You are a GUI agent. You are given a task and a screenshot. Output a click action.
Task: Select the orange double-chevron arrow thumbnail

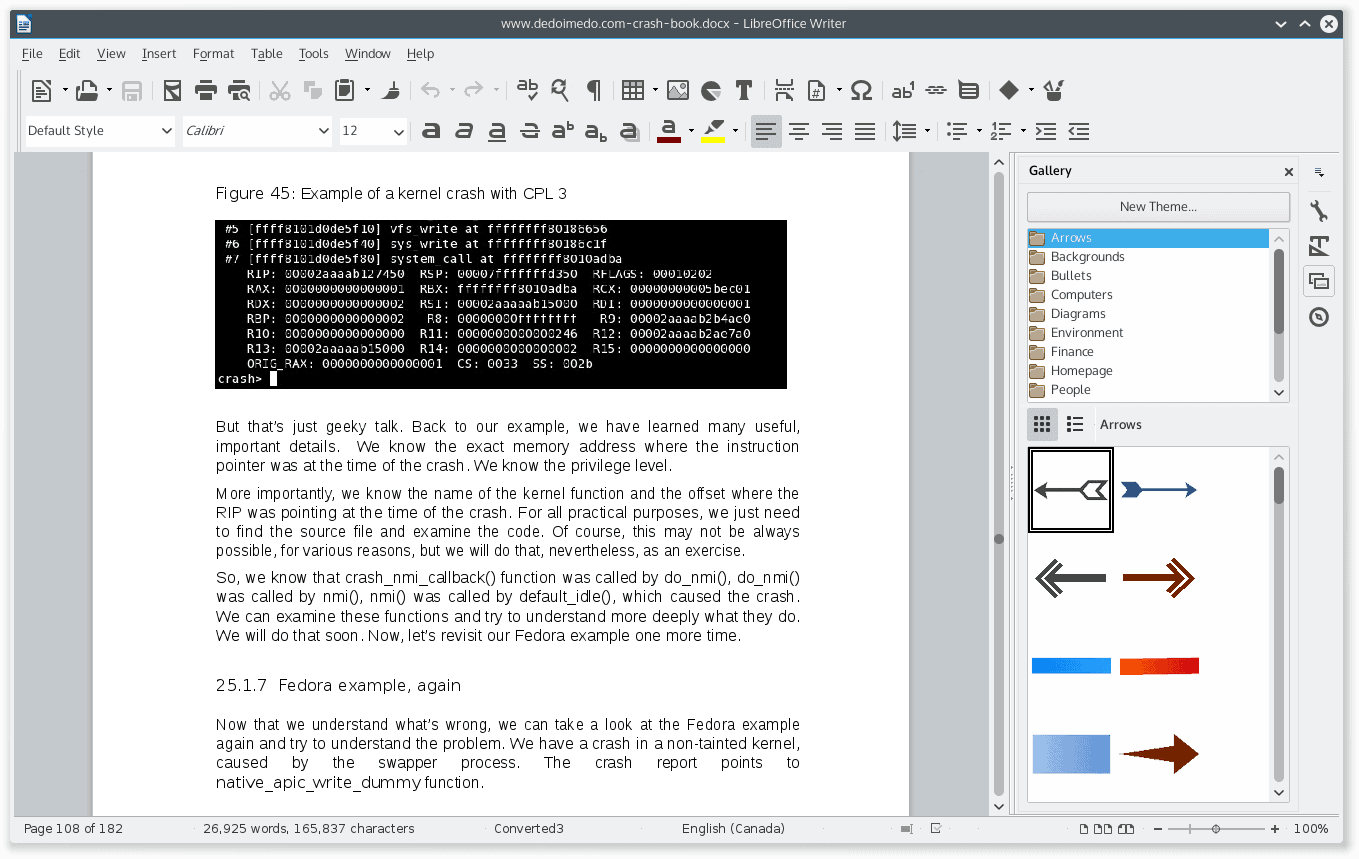1159,578
